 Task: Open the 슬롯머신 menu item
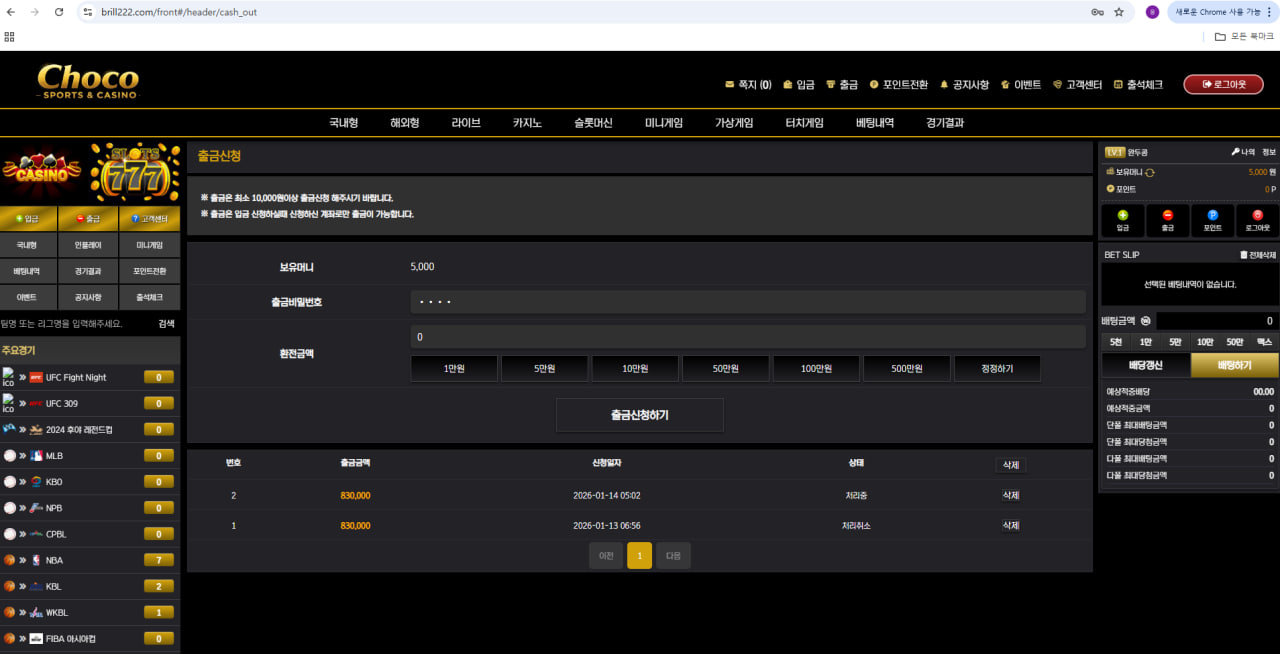click(x=593, y=123)
